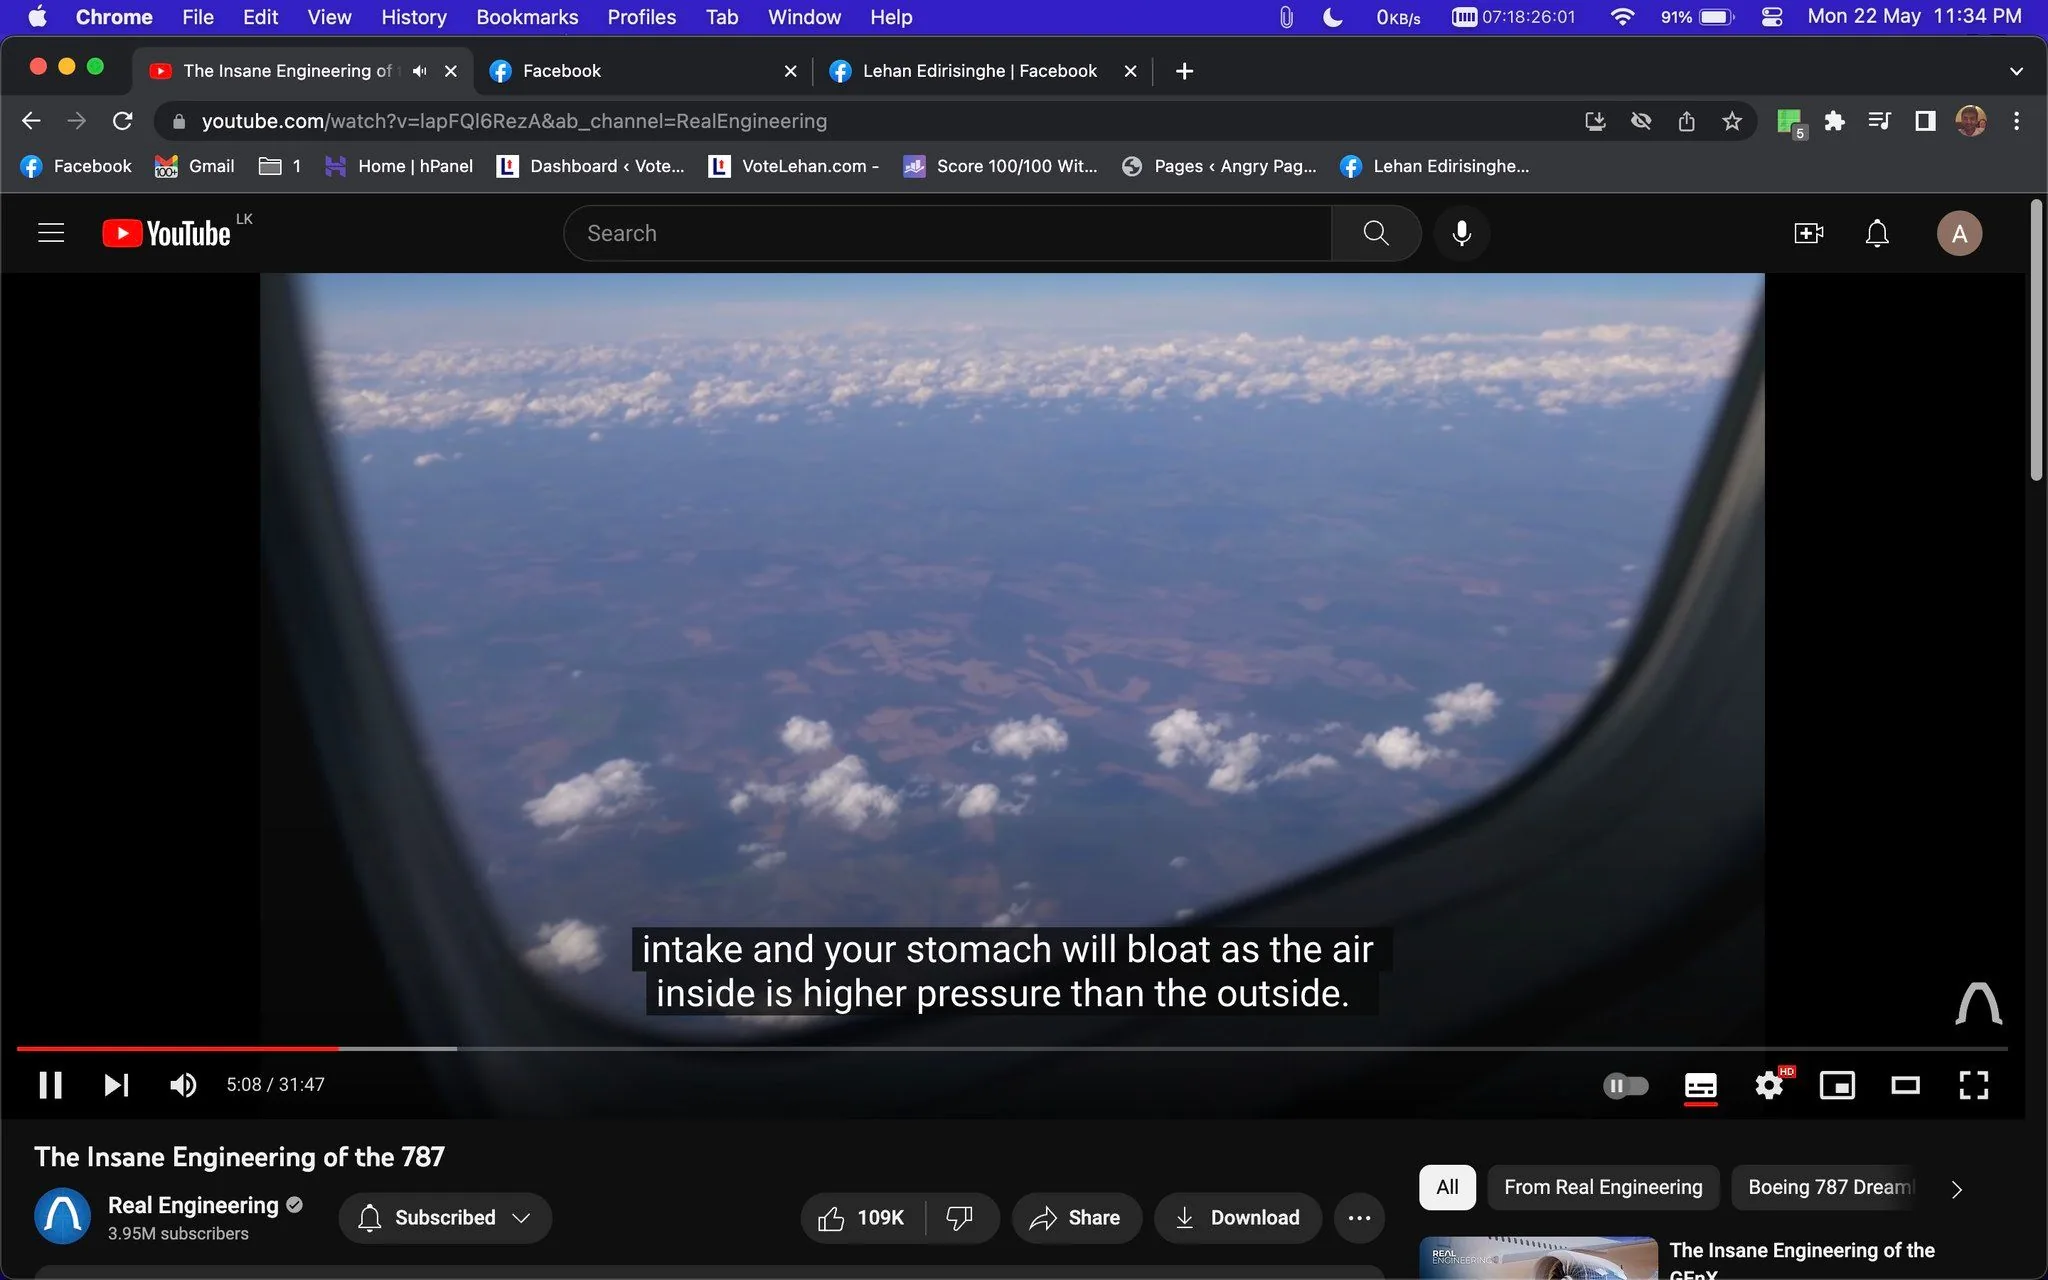
Task: Expand the Subscribed notification options
Action: click(x=523, y=1218)
